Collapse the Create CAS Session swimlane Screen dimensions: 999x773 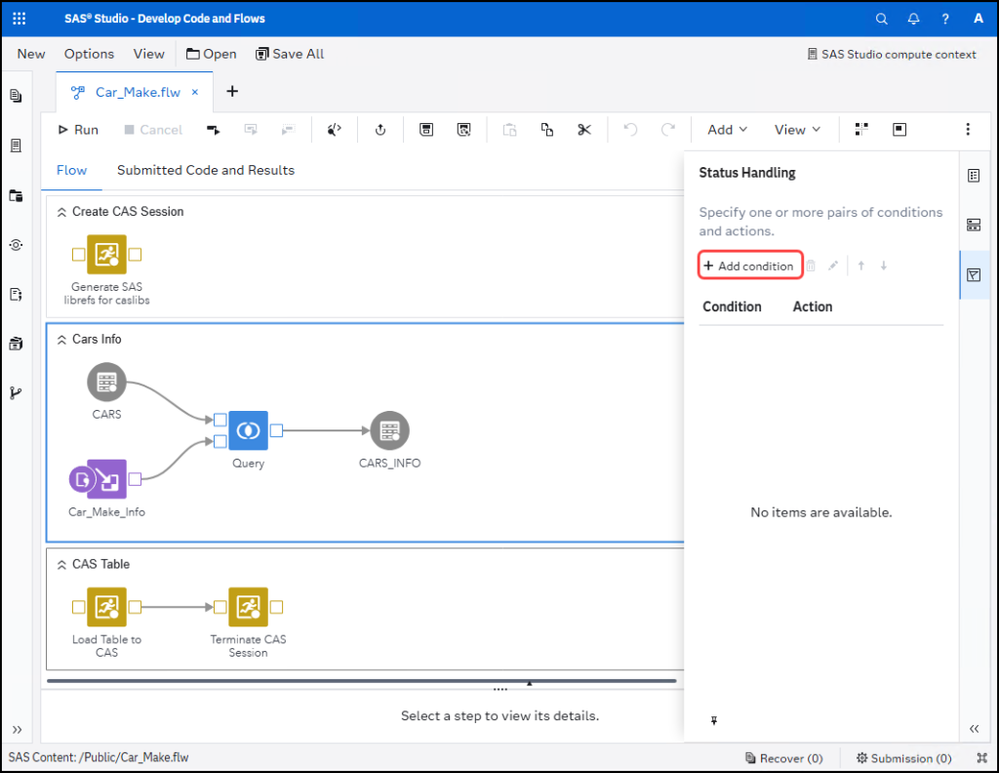coord(62,212)
